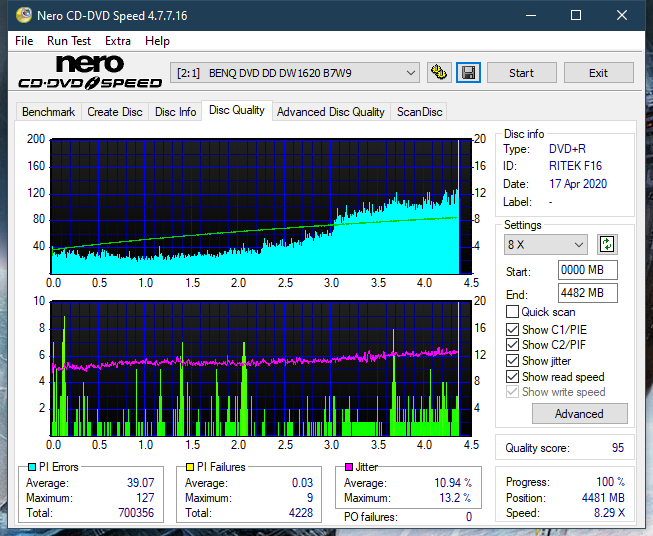Switch to the ScanDisc tab
This screenshot has width=653, height=536.
point(419,112)
